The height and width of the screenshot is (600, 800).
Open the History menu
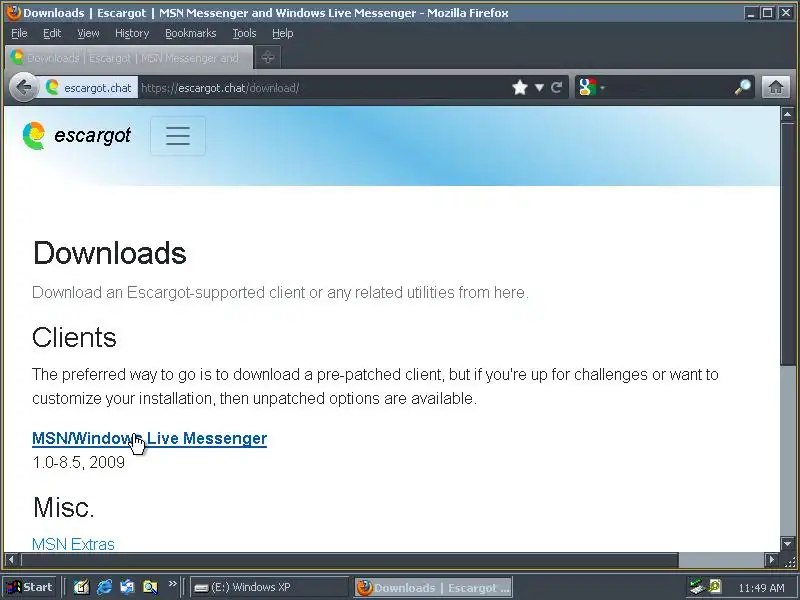pyautogui.click(x=132, y=33)
